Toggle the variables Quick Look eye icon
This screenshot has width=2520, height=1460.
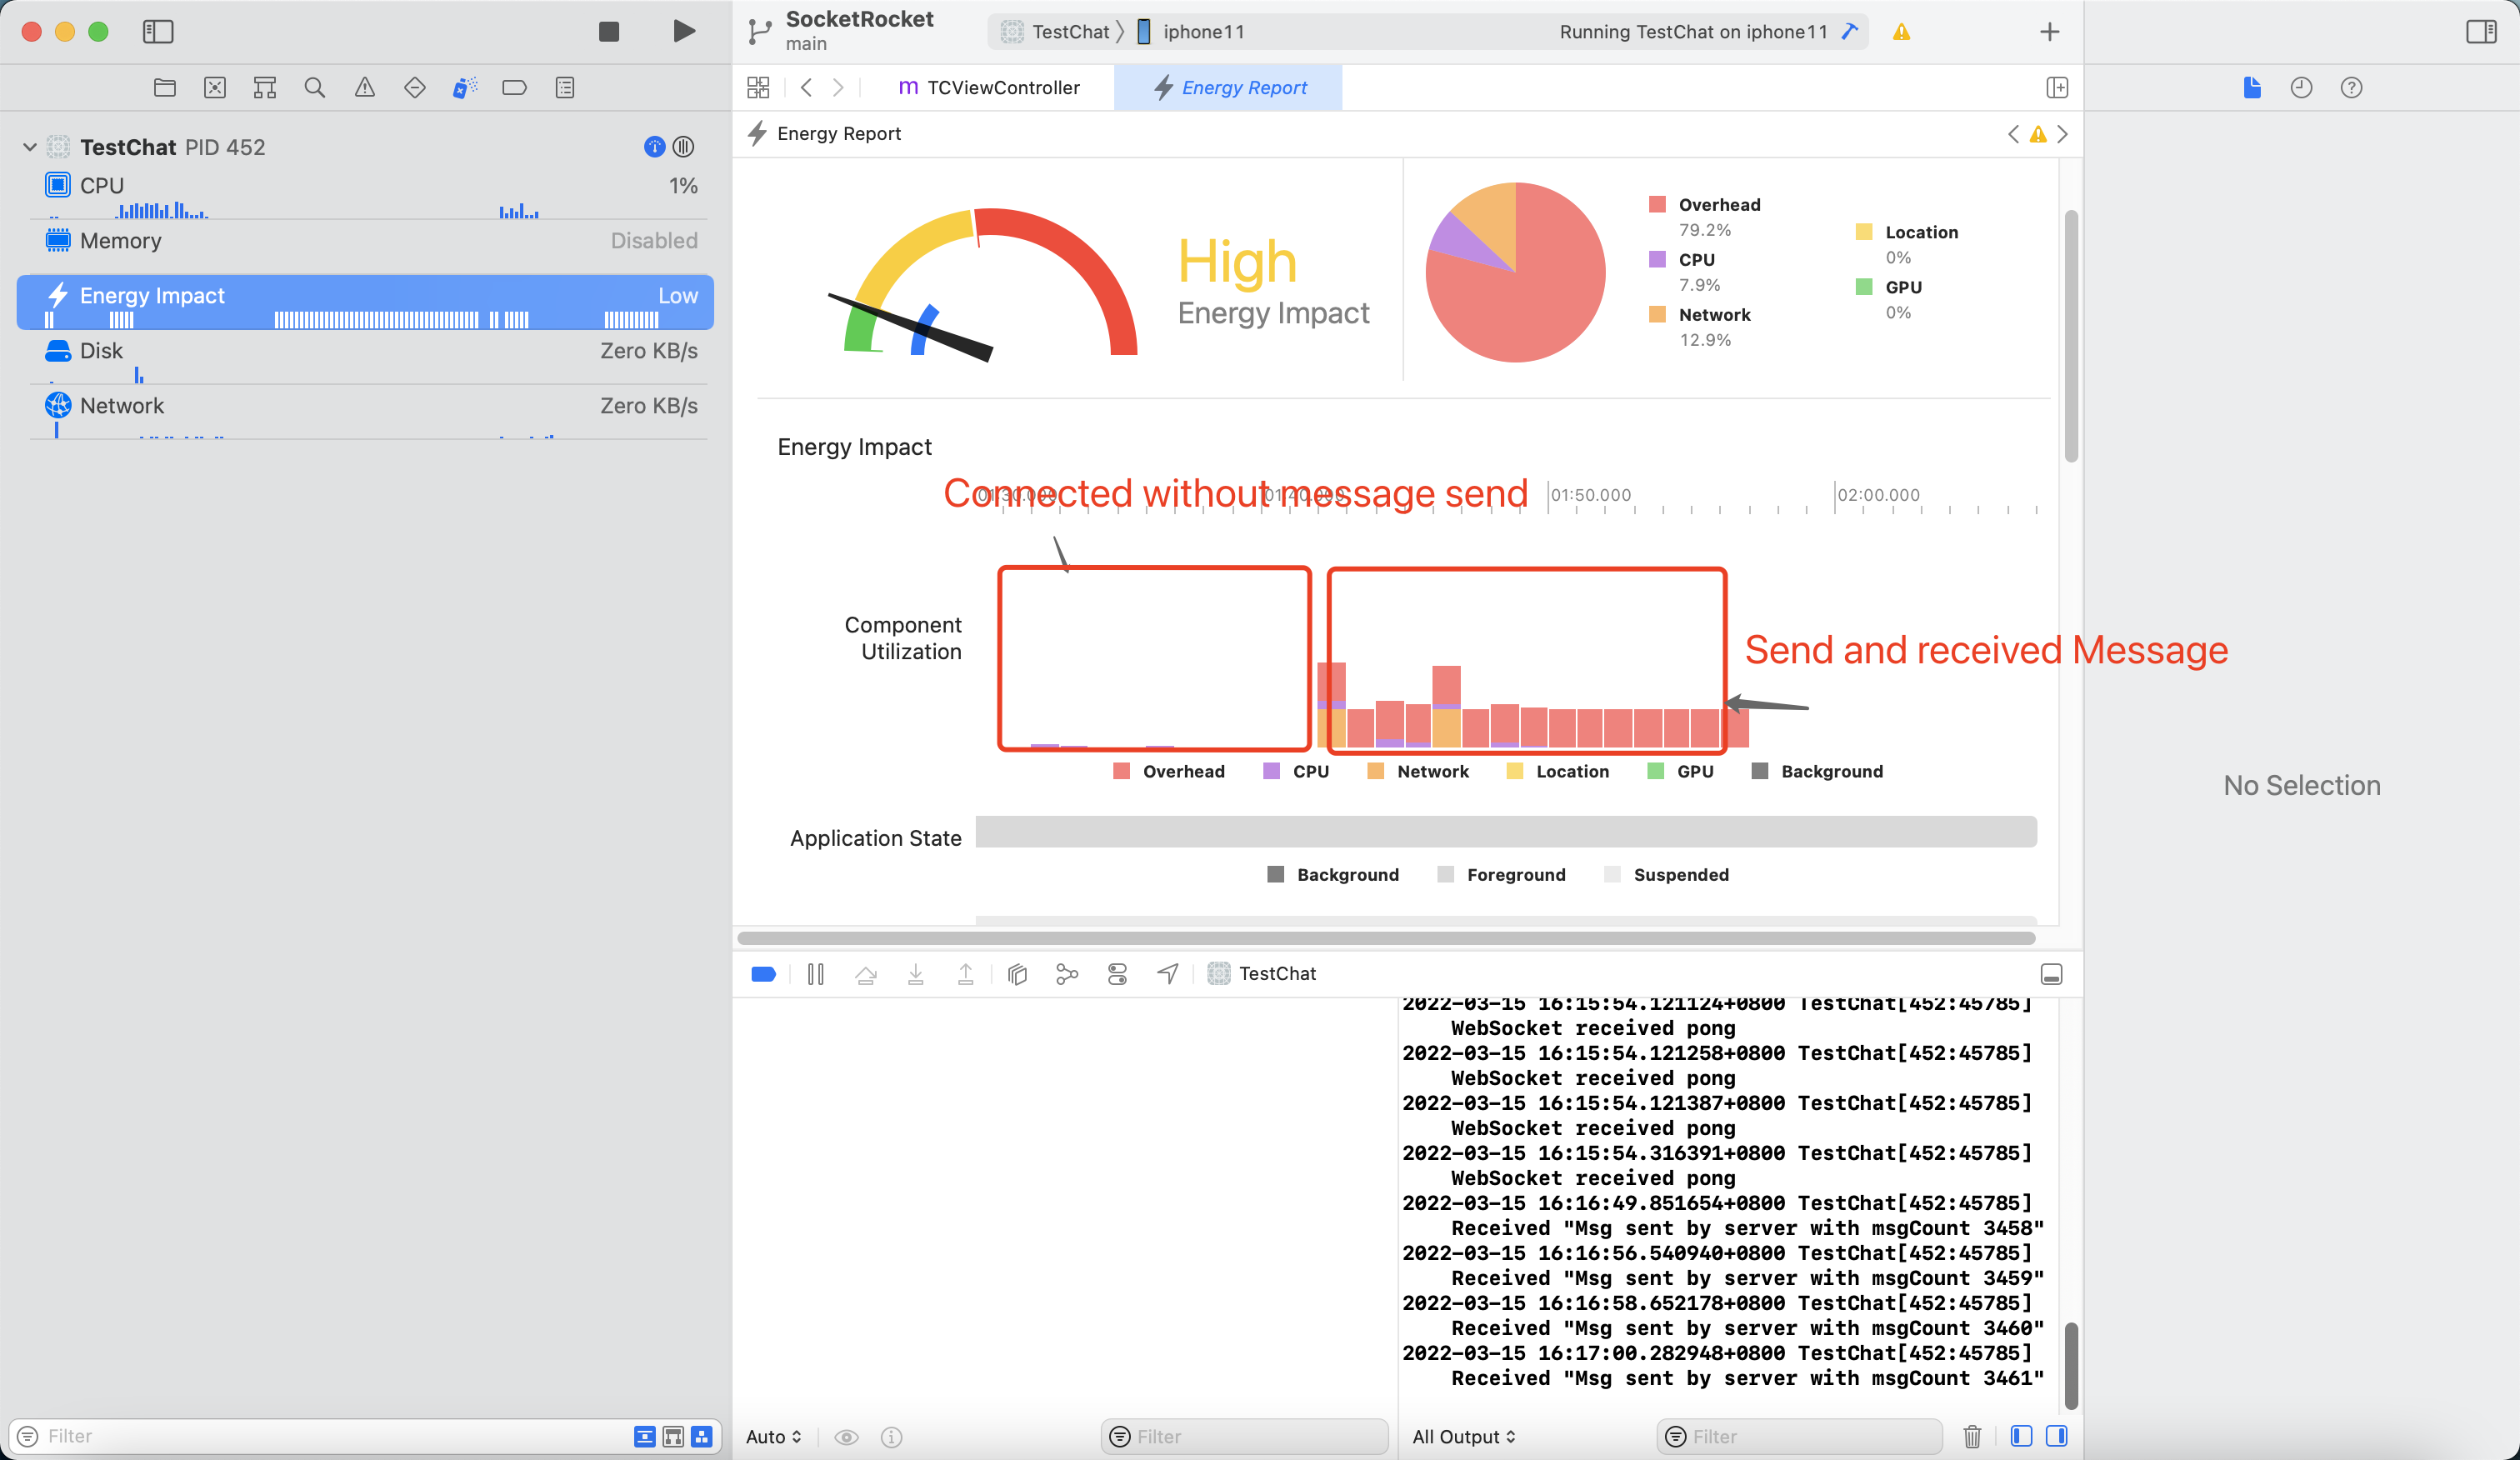coord(846,1436)
